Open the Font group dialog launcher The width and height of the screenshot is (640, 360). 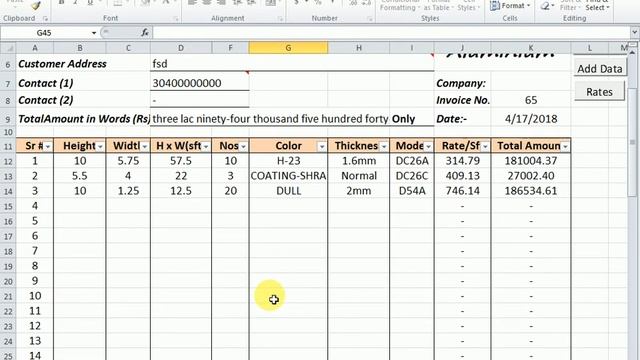tap(176, 19)
